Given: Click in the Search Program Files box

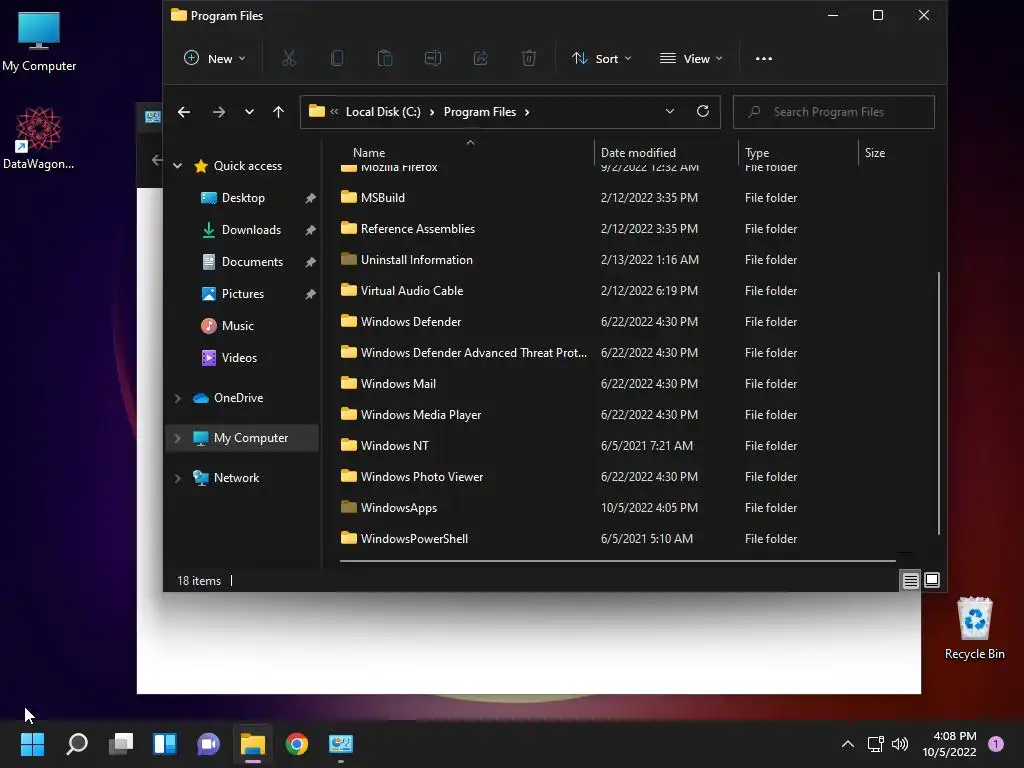Looking at the screenshot, I should pyautogui.click(x=834, y=112).
